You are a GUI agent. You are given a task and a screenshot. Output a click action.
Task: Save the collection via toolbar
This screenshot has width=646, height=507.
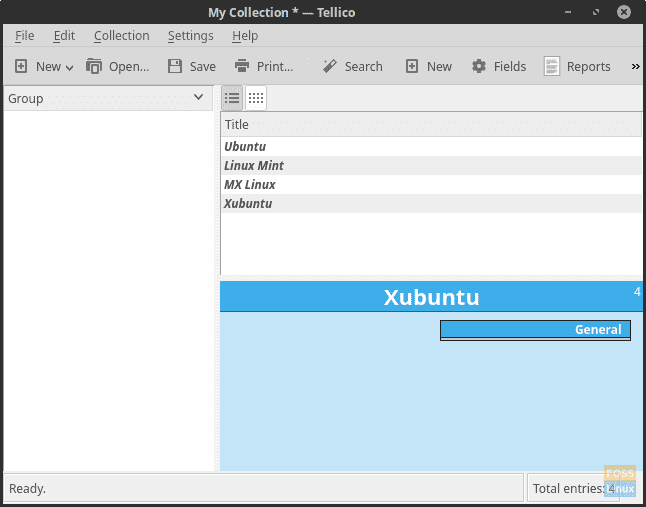[192, 66]
